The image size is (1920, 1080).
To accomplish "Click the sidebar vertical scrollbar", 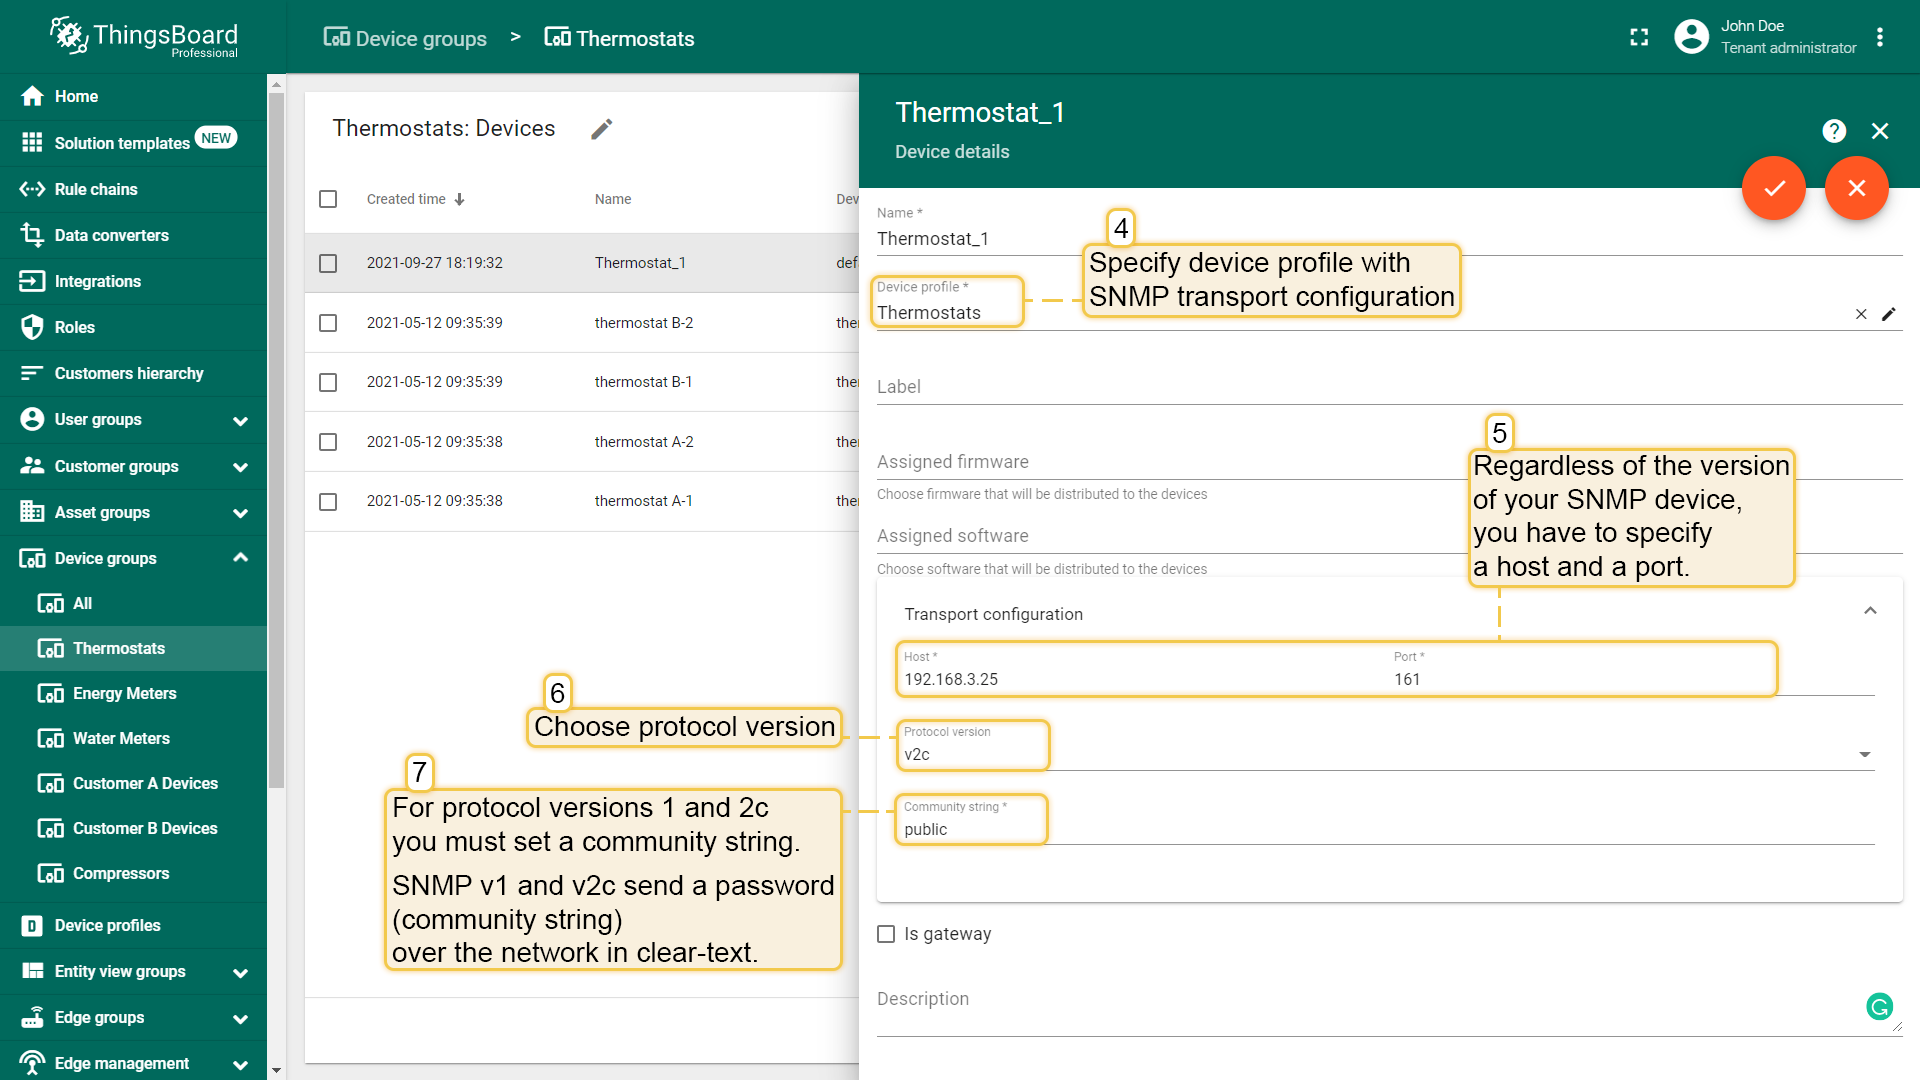I will 276,440.
